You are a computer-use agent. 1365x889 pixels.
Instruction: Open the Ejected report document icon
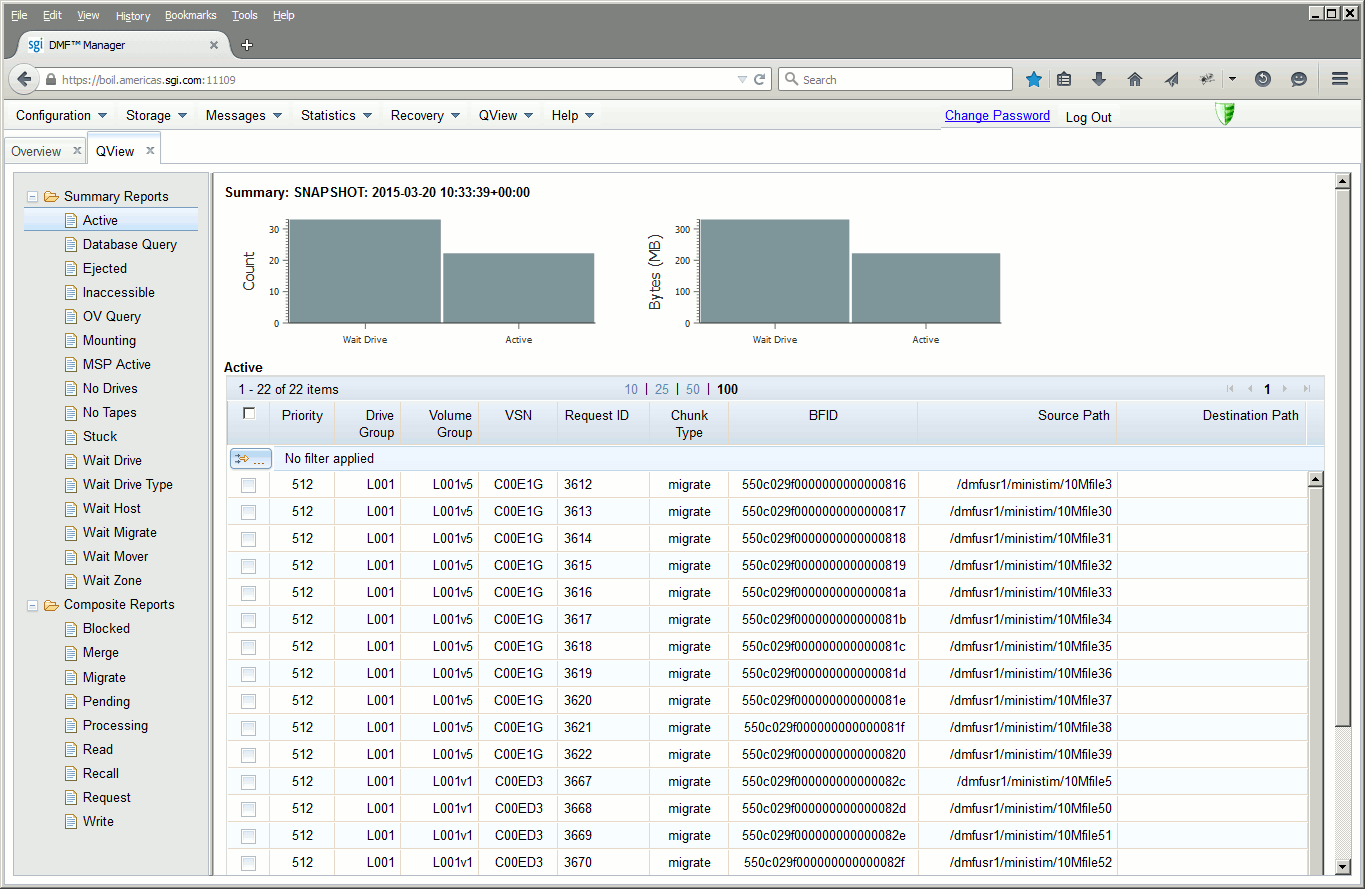coord(71,268)
